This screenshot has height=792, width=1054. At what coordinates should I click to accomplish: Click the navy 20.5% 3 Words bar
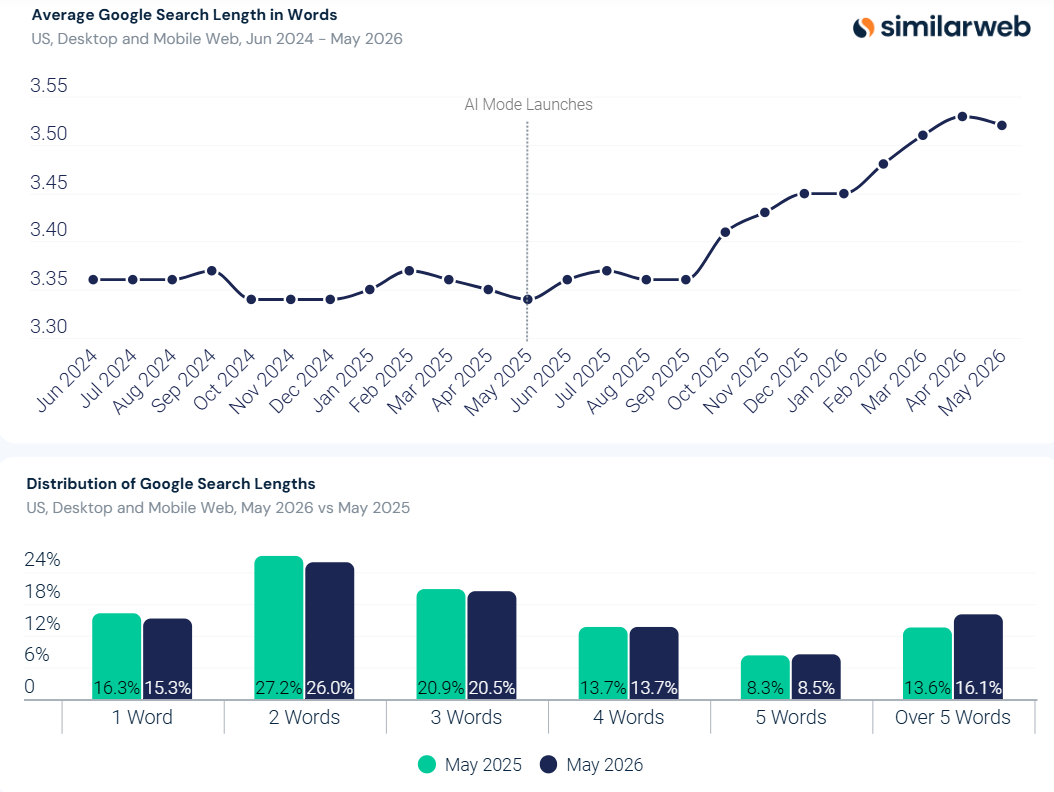(x=492, y=645)
